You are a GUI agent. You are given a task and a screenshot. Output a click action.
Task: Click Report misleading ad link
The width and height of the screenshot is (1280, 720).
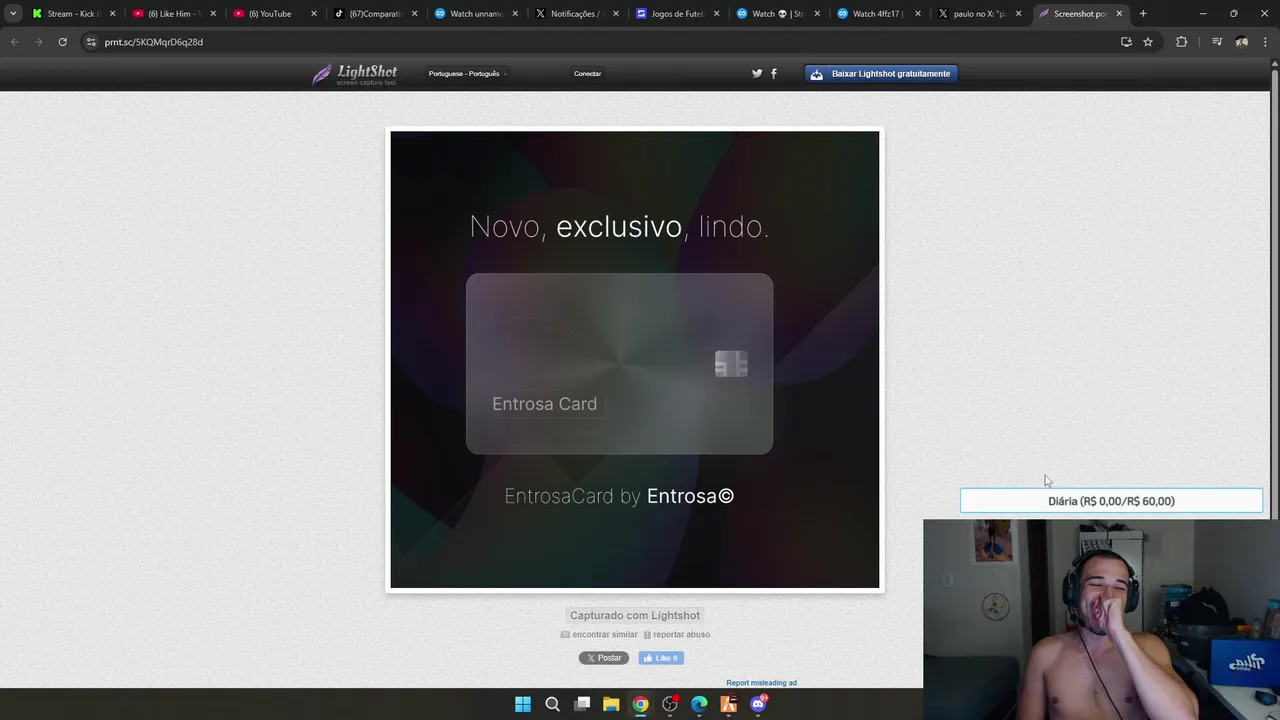[x=761, y=683]
